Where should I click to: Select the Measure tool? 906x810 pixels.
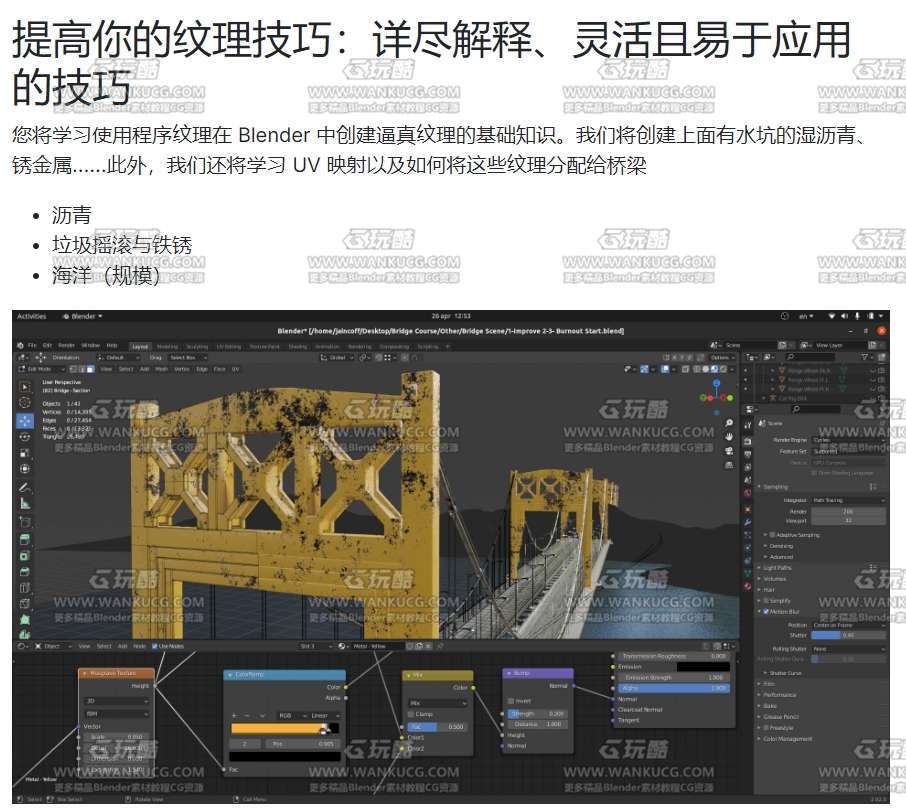[24, 504]
